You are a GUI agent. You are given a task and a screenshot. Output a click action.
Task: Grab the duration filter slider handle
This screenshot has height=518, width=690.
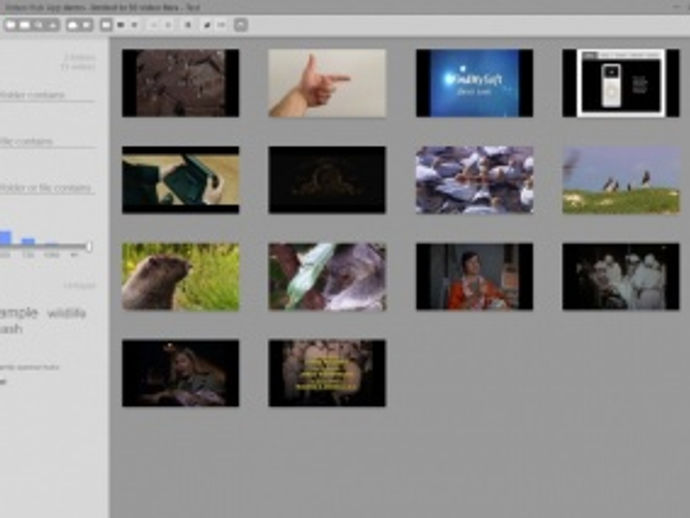tap(89, 247)
